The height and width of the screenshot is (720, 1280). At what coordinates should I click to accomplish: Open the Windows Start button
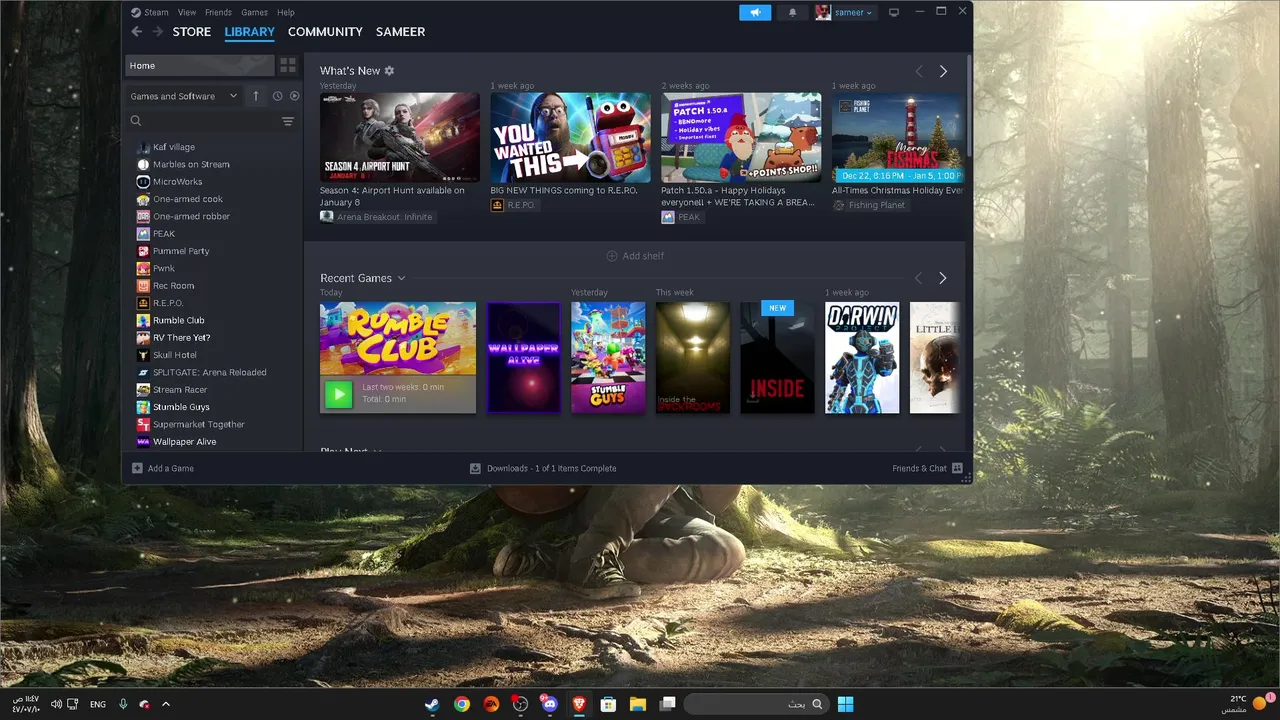tap(845, 704)
